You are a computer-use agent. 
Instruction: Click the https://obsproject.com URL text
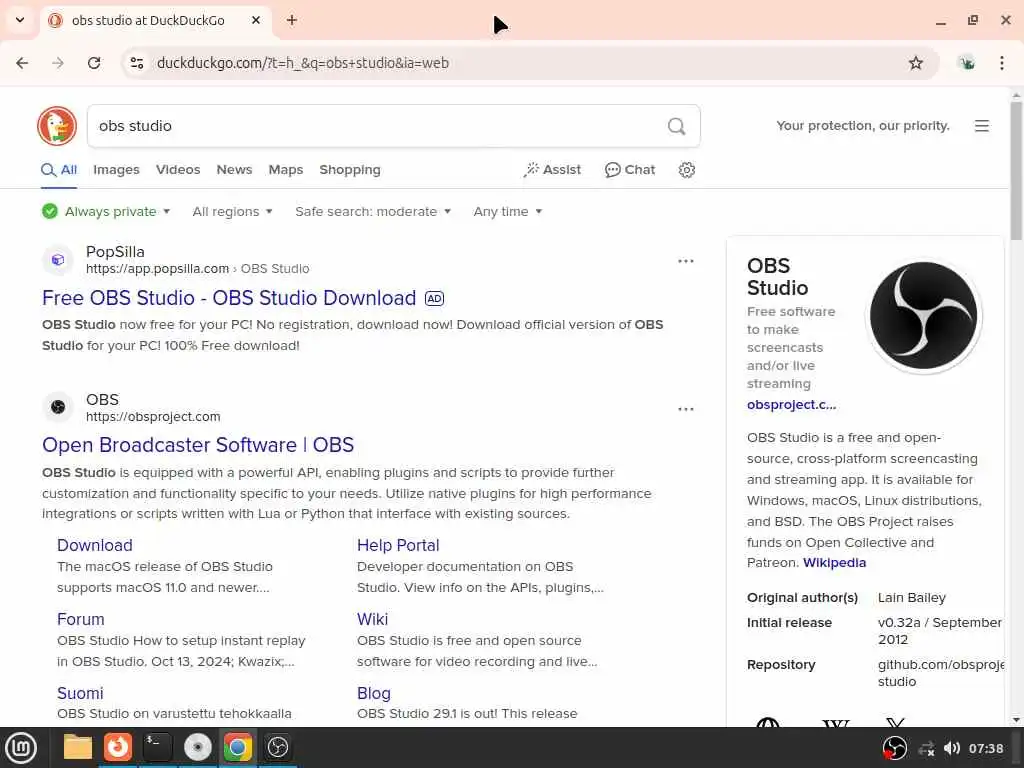pyautogui.click(x=153, y=417)
